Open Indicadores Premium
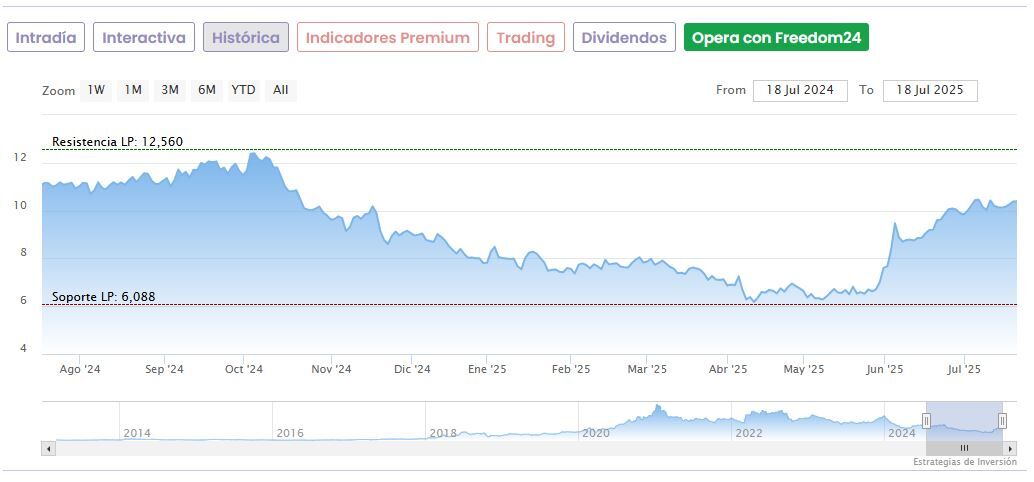Image resolution: width=1034 pixels, height=482 pixels. point(387,38)
